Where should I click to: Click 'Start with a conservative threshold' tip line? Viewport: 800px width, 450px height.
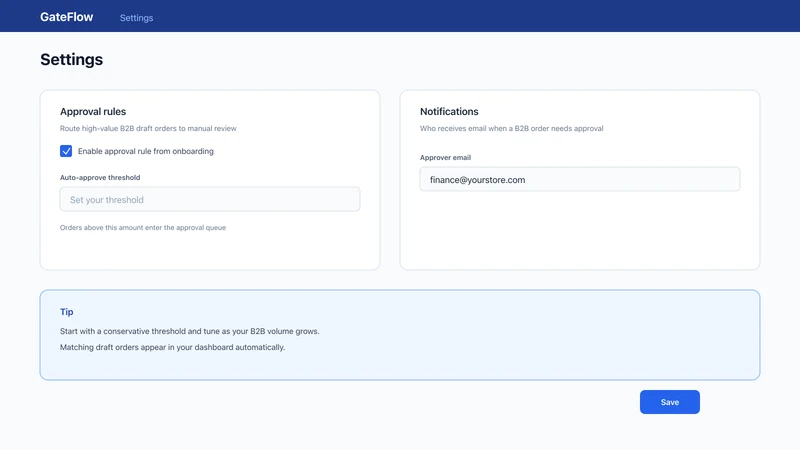pyautogui.click(x=189, y=331)
